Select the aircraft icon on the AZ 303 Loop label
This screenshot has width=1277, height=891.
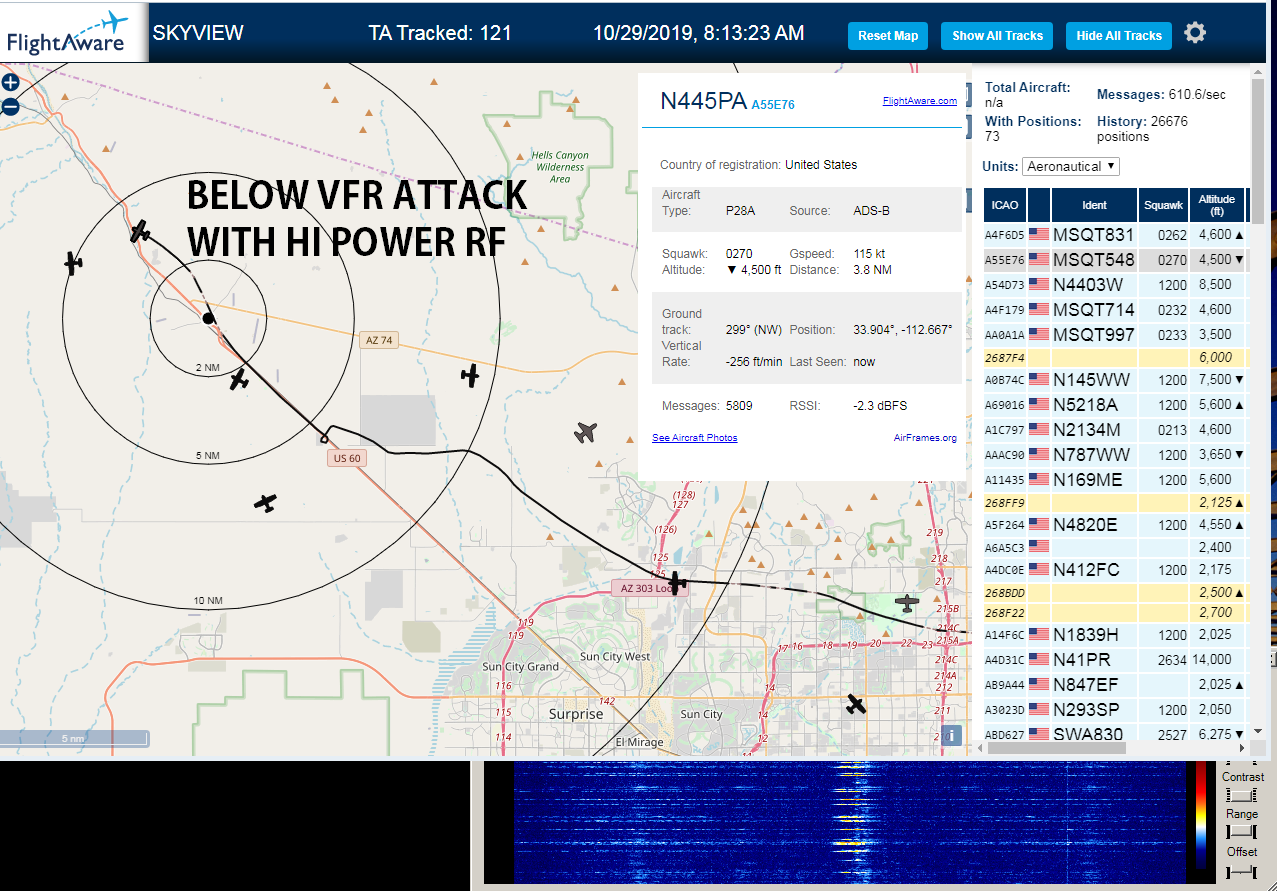tap(678, 581)
